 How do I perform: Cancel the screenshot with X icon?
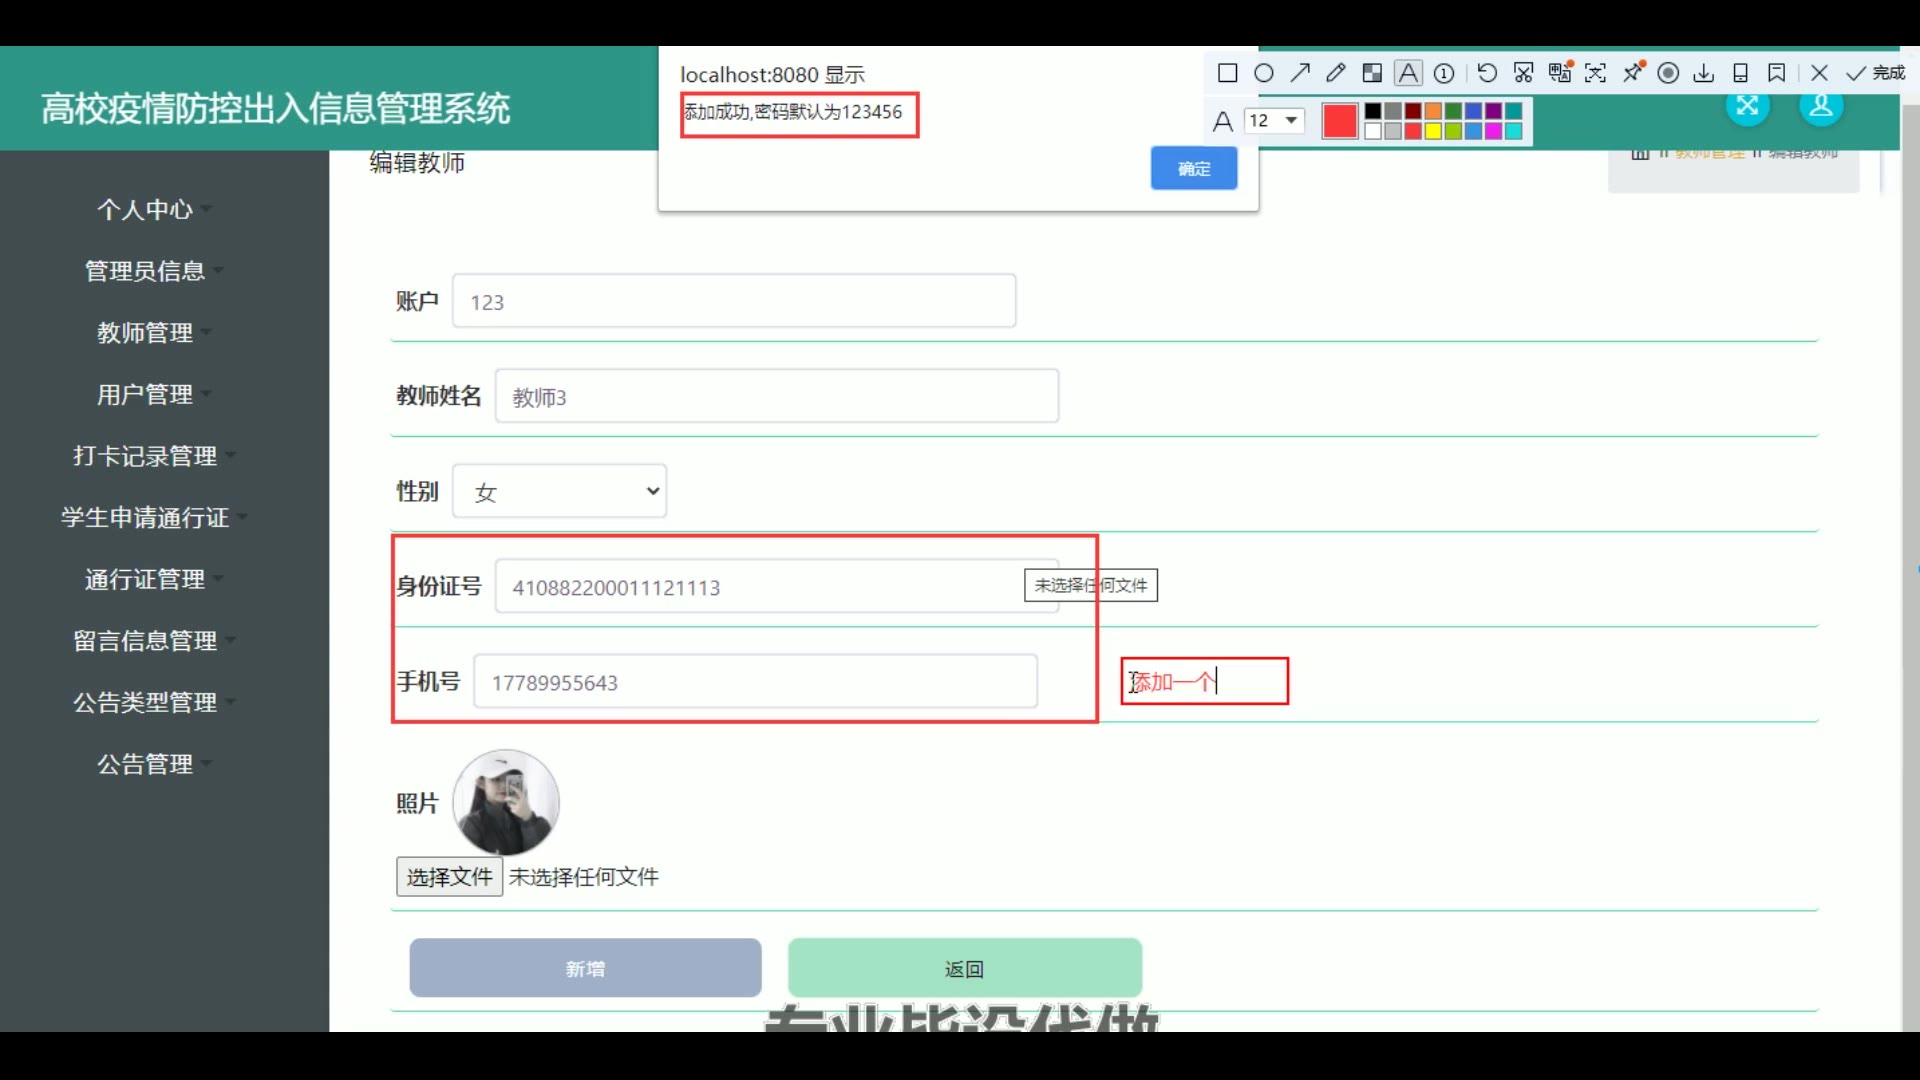click(x=1820, y=73)
